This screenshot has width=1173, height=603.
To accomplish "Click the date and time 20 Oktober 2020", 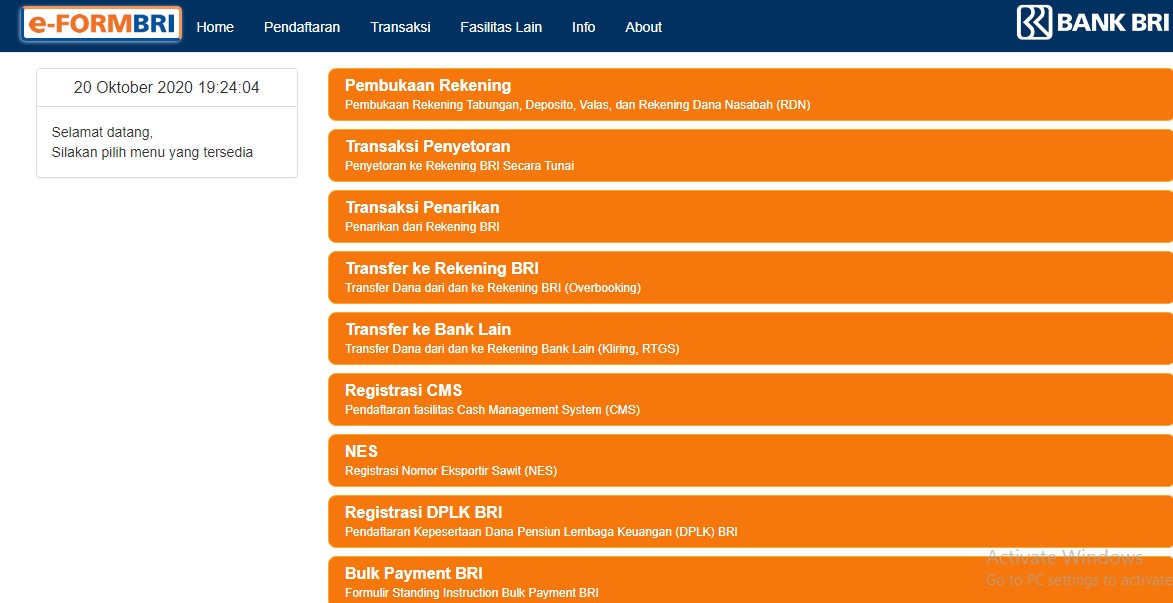I will pyautogui.click(x=167, y=88).
